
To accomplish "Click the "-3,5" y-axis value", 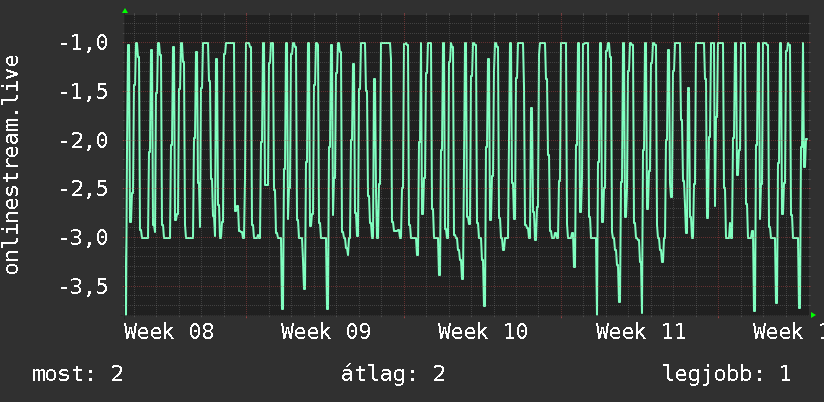I will (x=84, y=287).
